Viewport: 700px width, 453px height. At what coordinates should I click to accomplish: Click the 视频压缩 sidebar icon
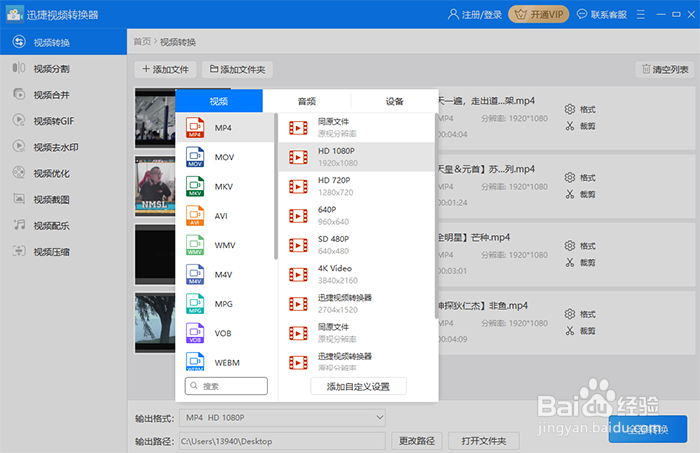pyautogui.click(x=19, y=251)
